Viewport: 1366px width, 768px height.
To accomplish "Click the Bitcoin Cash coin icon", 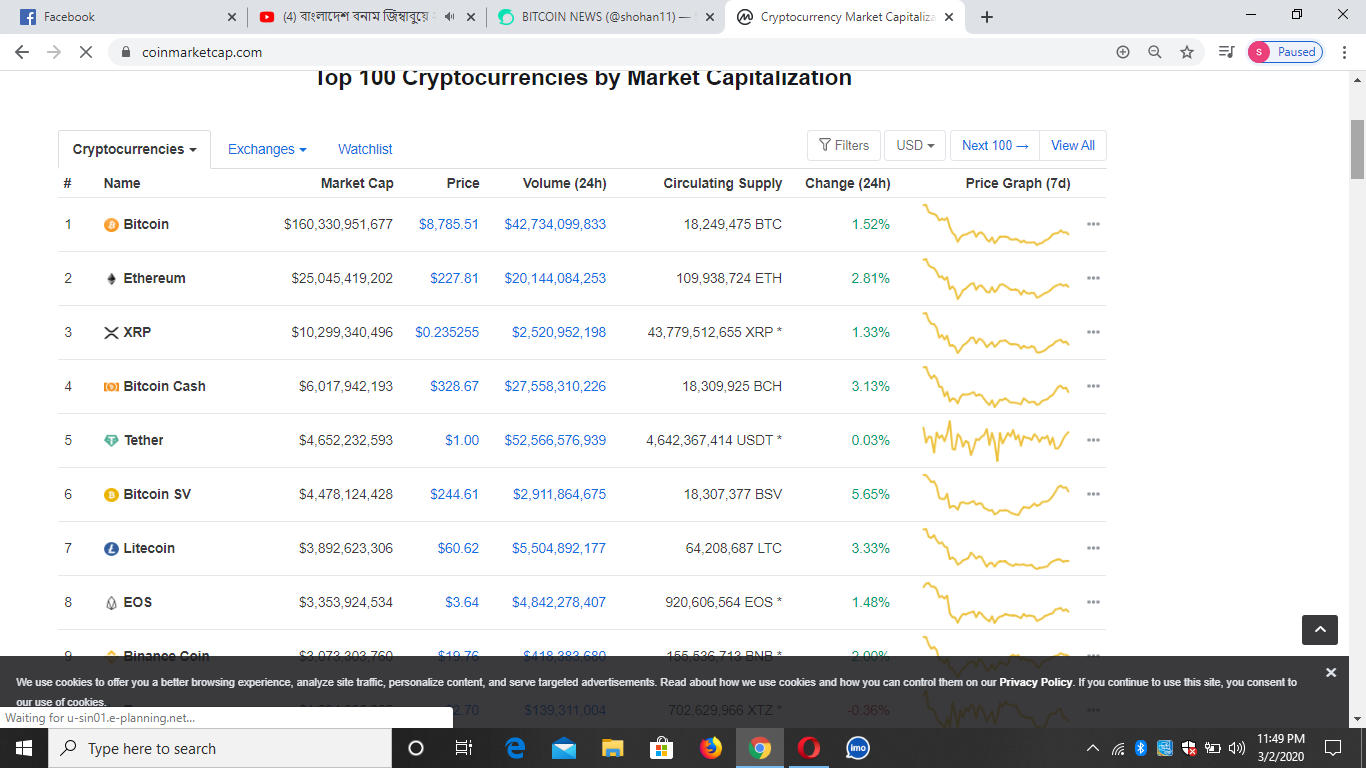I will point(111,387).
